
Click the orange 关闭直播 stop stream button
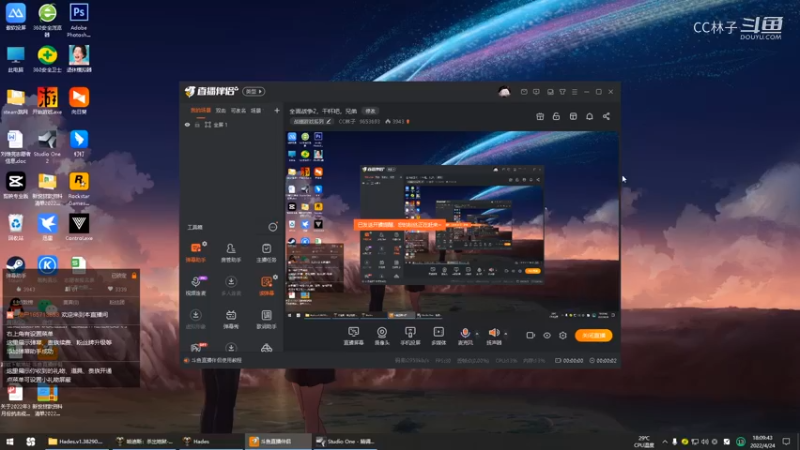593,335
